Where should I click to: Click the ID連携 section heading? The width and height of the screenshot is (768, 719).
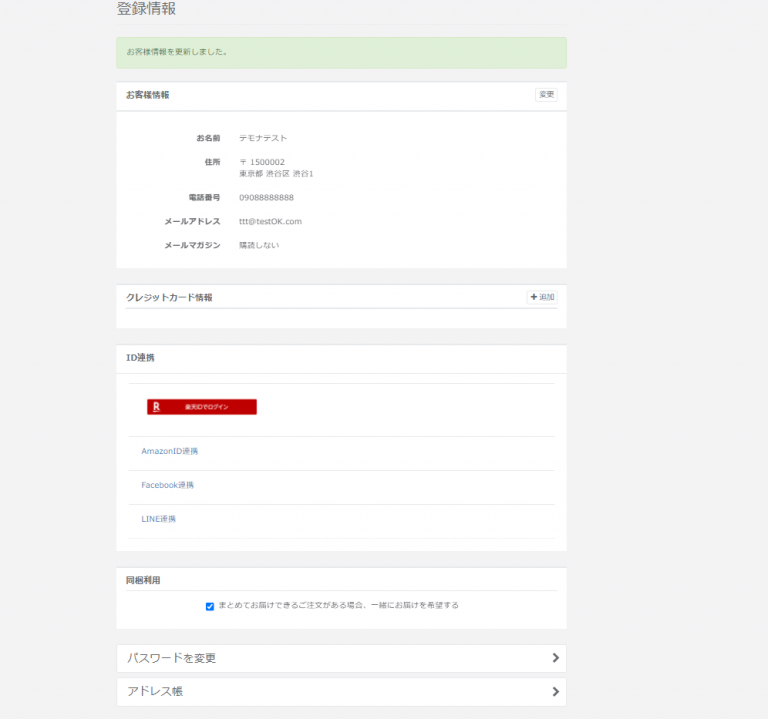click(x=140, y=358)
